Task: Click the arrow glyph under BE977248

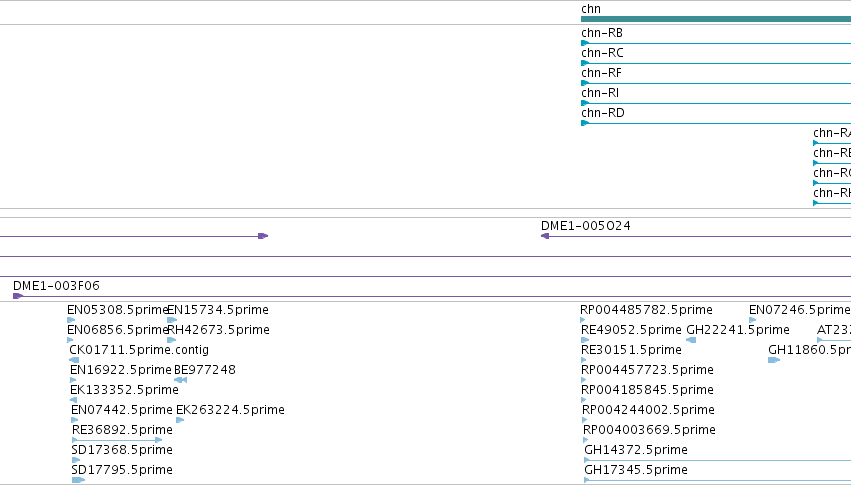Action: click(181, 380)
